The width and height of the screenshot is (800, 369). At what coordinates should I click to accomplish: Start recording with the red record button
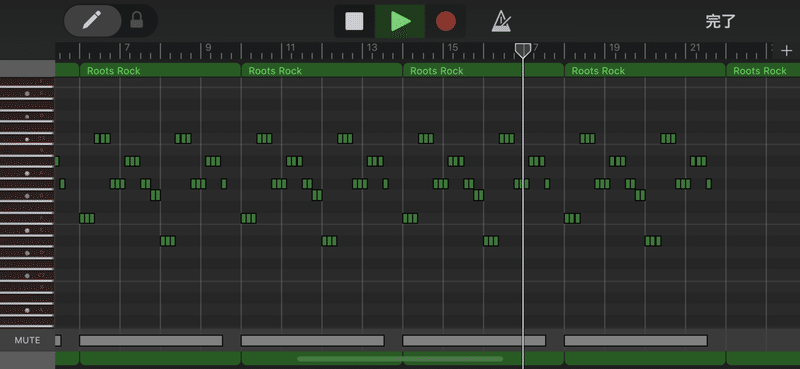pos(445,21)
